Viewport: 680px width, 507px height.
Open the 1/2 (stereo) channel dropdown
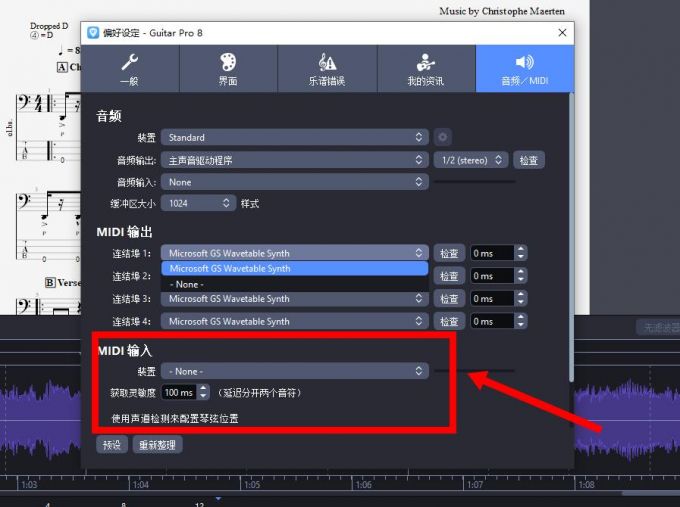472,160
